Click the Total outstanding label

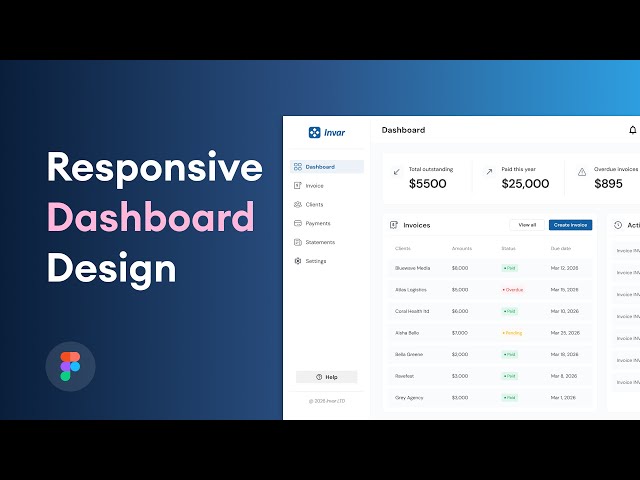(x=431, y=169)
